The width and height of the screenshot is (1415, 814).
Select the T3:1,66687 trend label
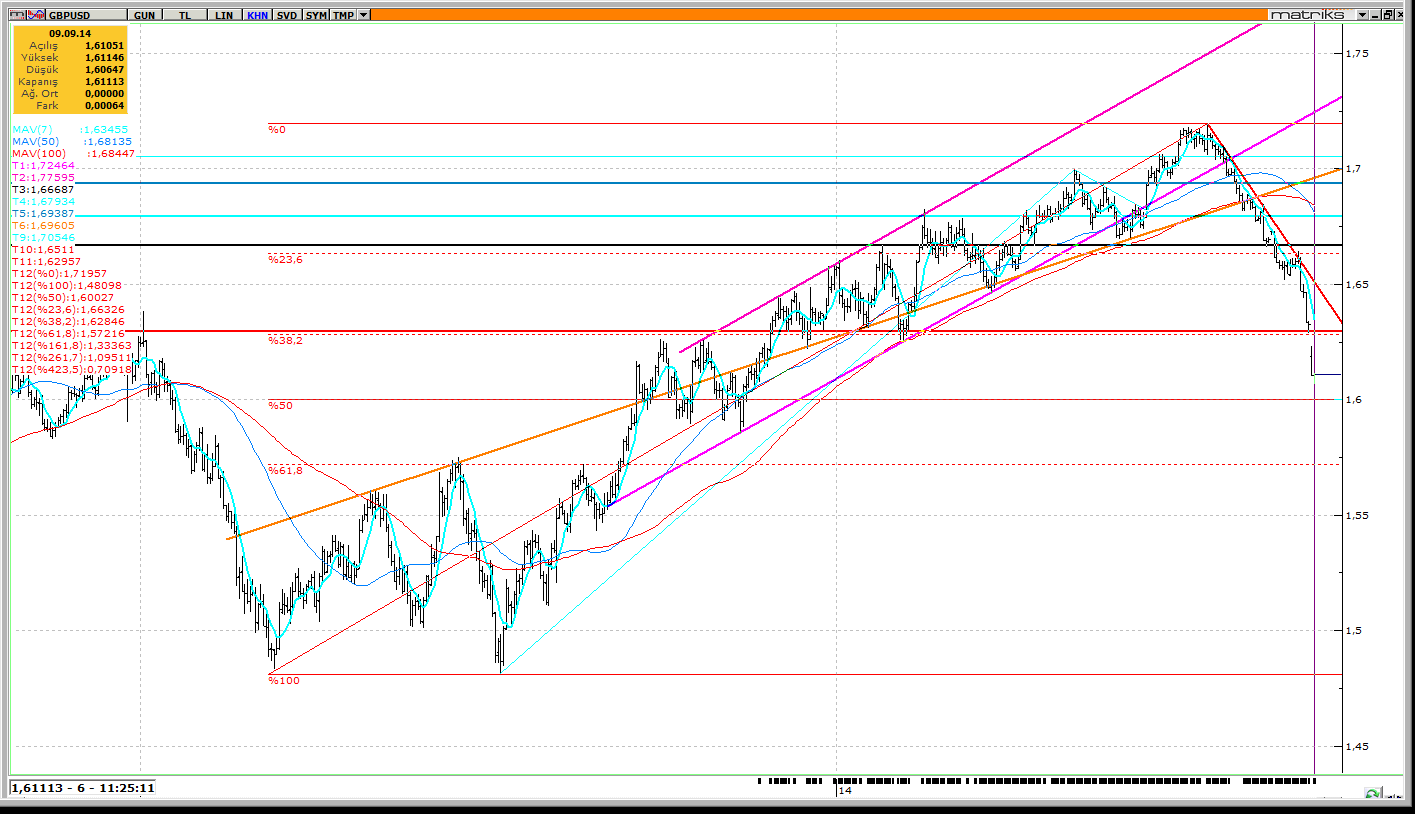click(x=43, y=190)
